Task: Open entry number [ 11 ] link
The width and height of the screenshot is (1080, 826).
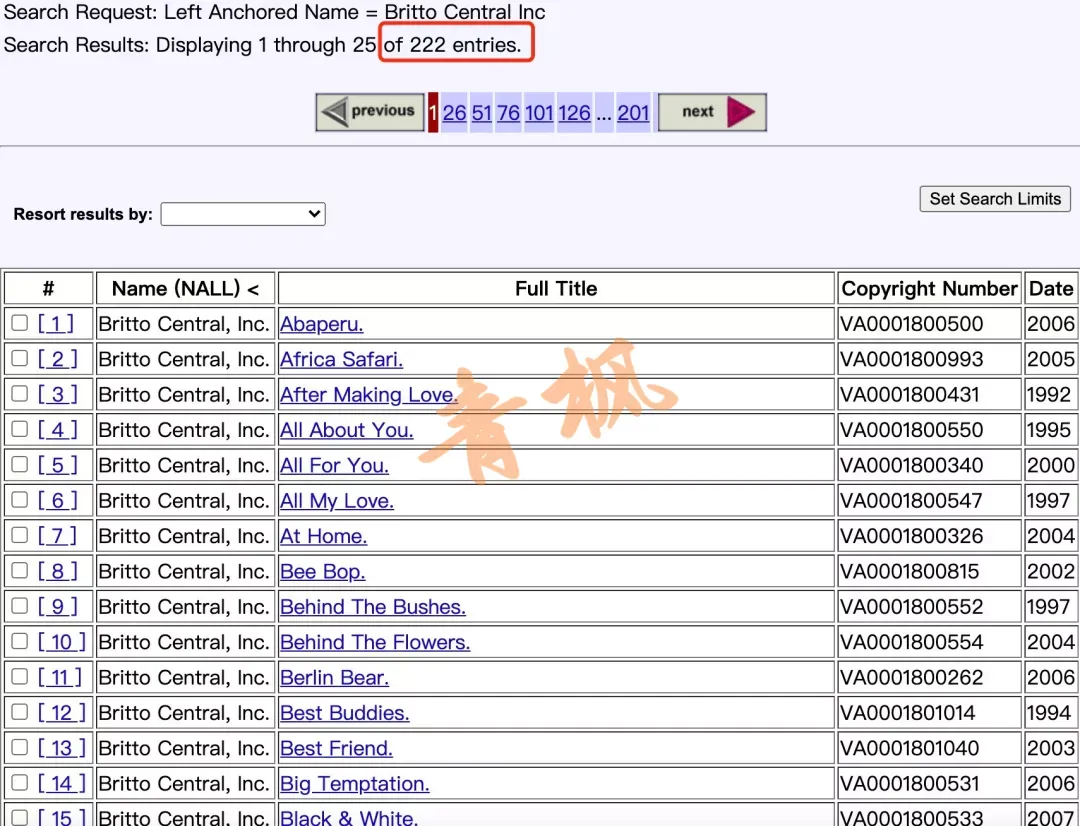Action: 60,677
